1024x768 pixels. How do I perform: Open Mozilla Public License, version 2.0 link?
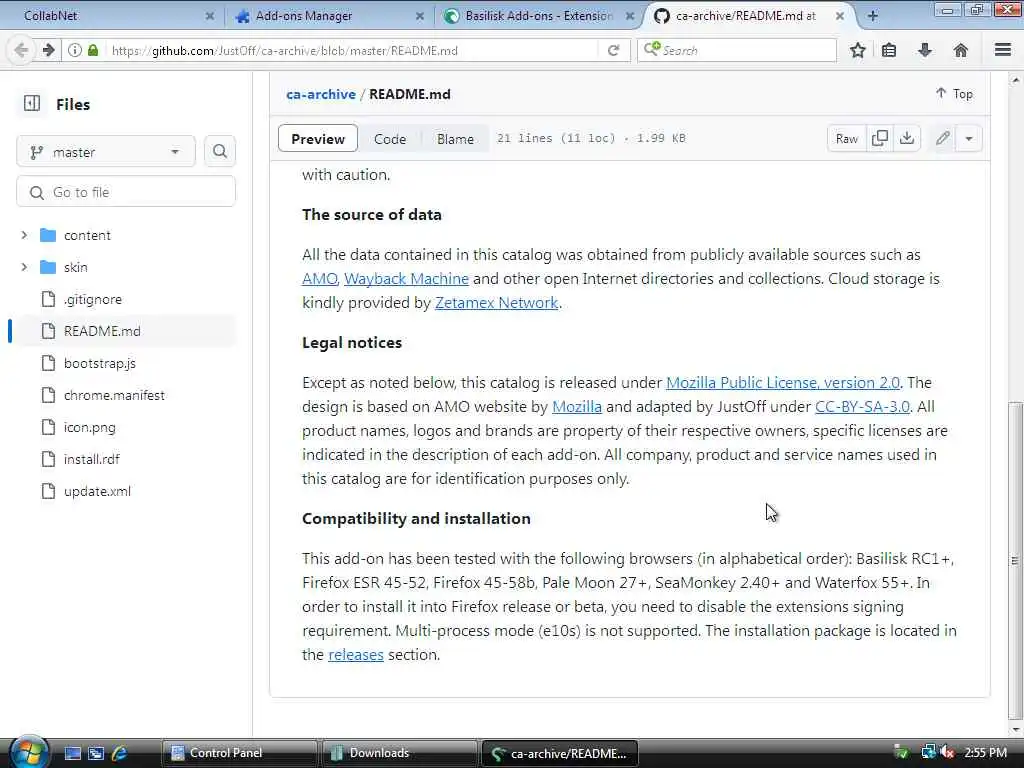[782, 383]
